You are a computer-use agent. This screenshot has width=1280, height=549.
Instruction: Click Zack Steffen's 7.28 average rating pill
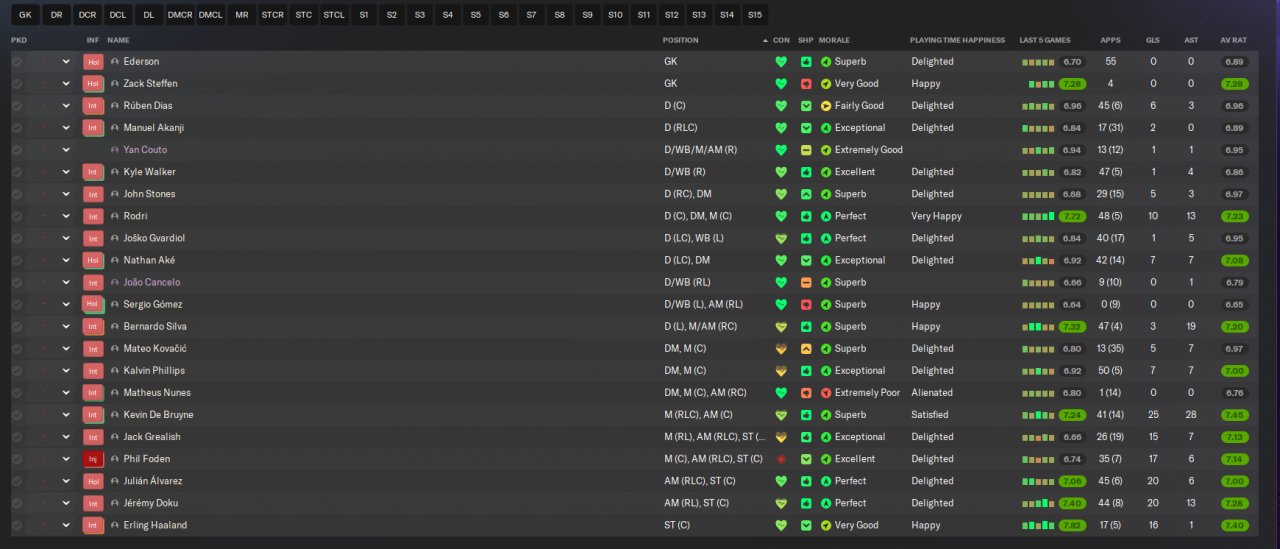pos(1234,84)
